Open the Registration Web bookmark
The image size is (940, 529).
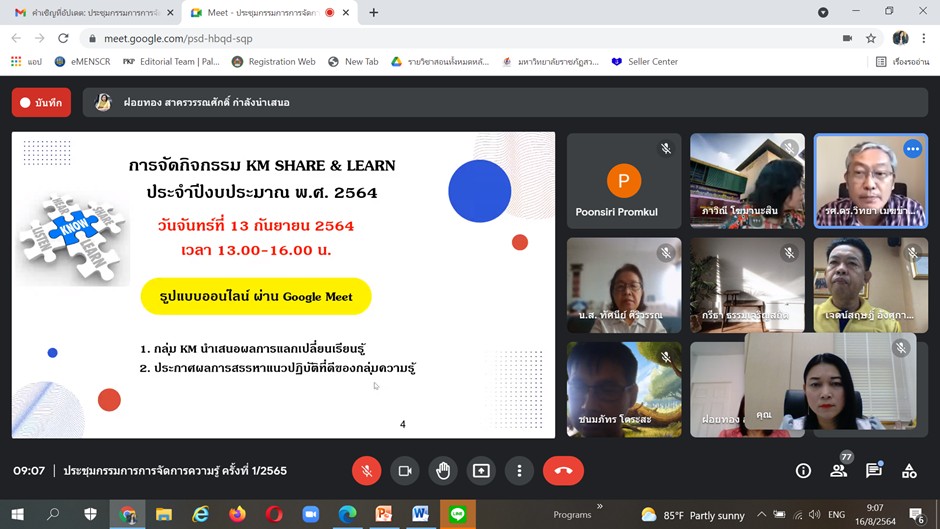273,62
